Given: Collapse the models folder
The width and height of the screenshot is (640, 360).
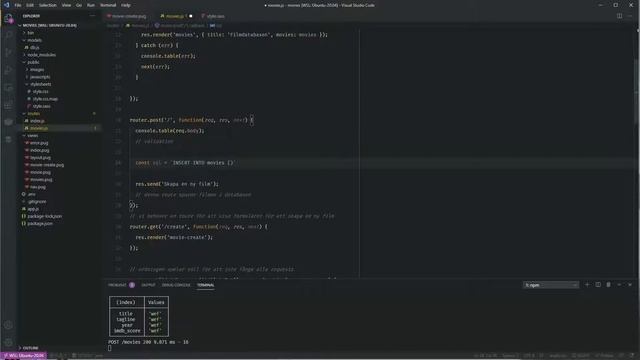Looking at the screenshot, I should point(34,40).
